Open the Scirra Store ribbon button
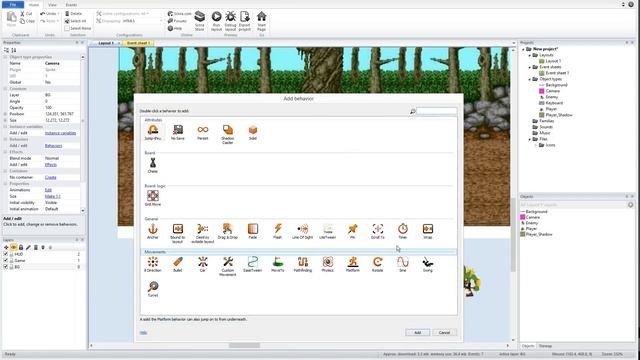Screen dimensions: 640x360 point(200,21)
